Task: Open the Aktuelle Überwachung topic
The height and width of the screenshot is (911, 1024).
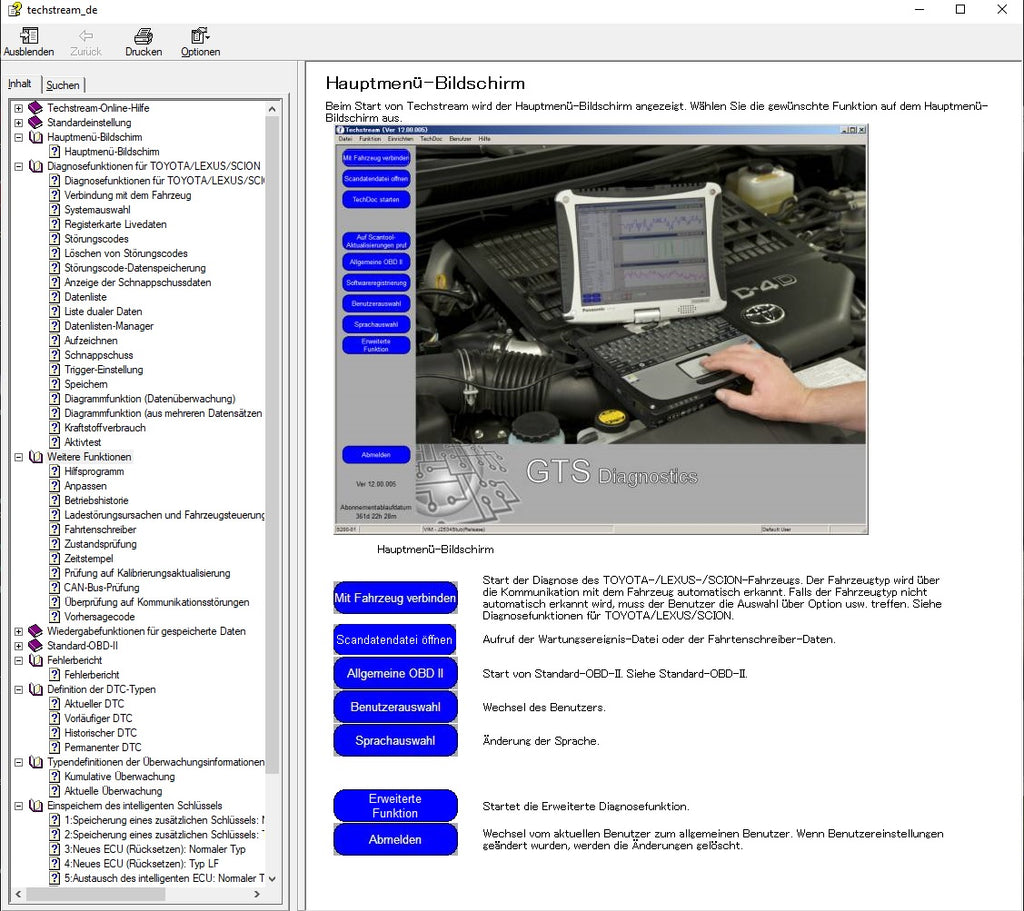Action: [x=113, y=791]
